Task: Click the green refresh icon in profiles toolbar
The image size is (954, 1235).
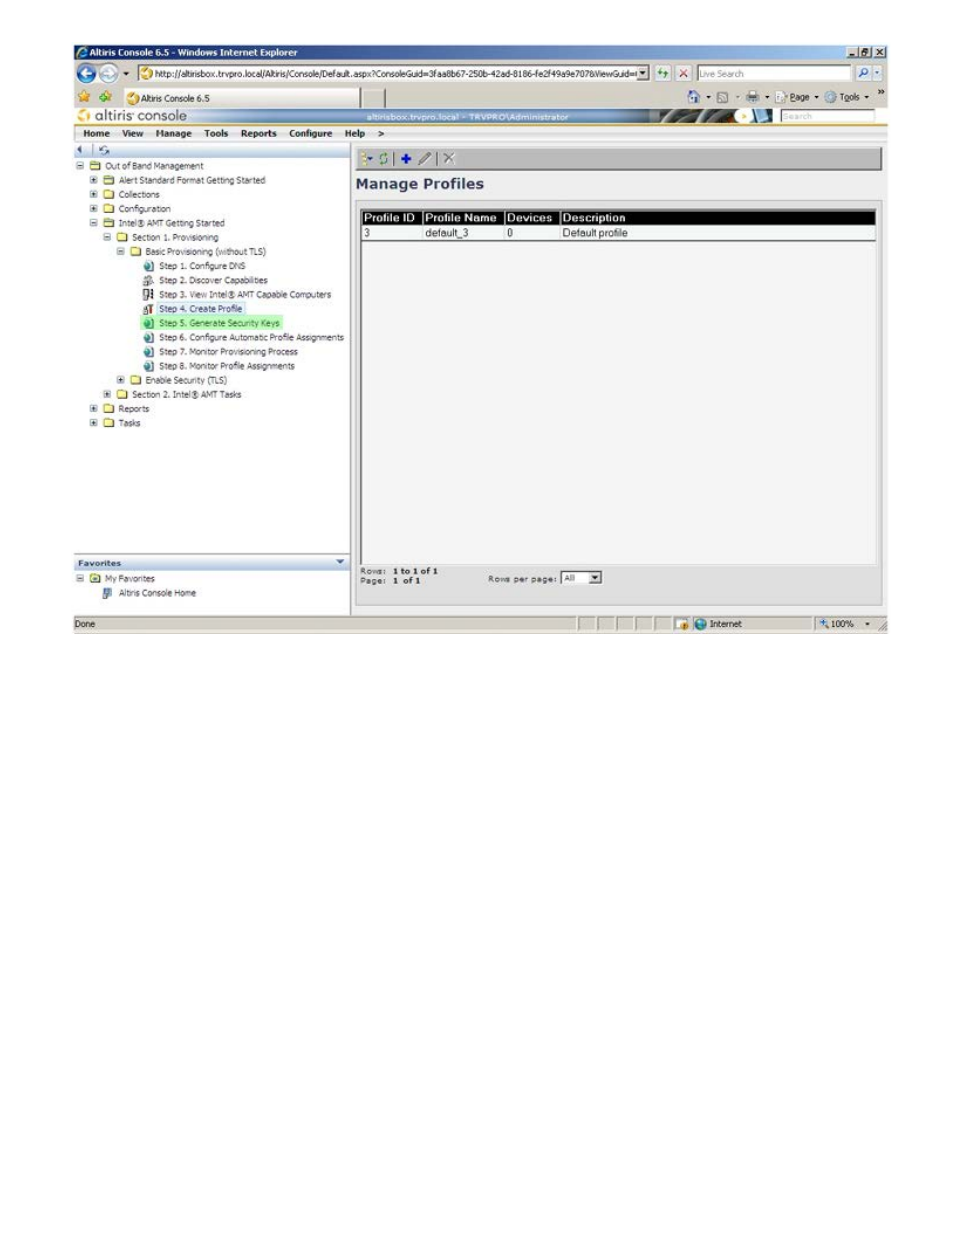Action: [x=383, y=159]
